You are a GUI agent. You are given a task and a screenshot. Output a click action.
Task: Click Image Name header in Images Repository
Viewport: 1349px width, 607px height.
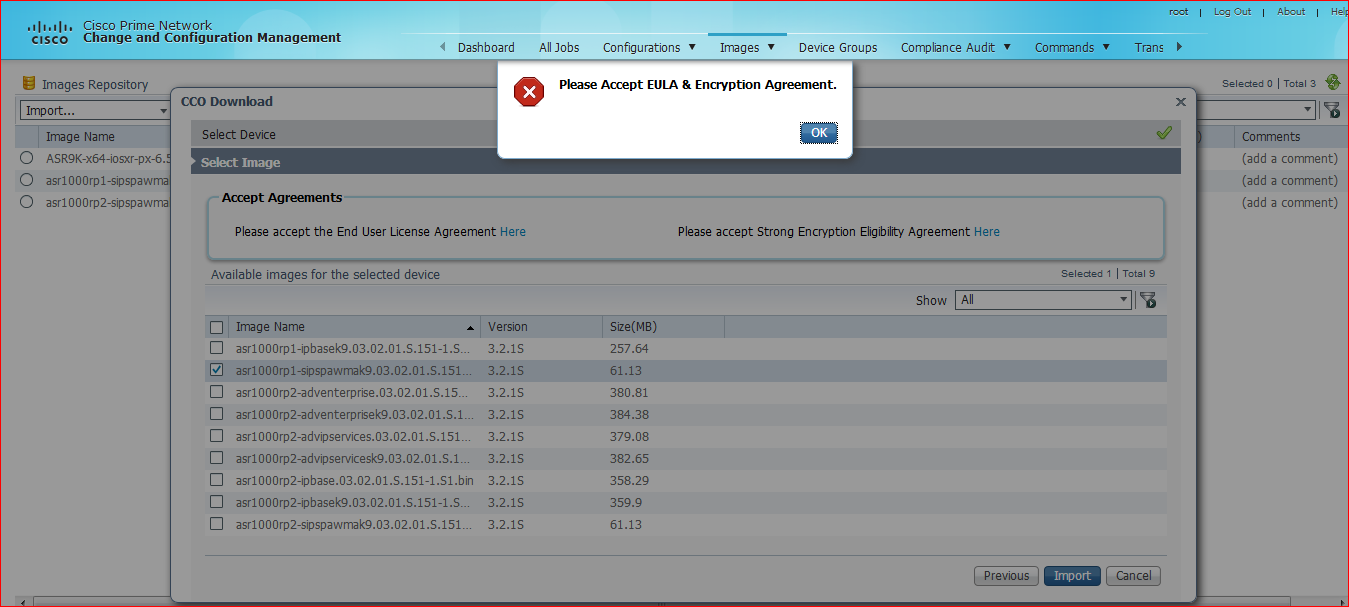click(80, 137)
